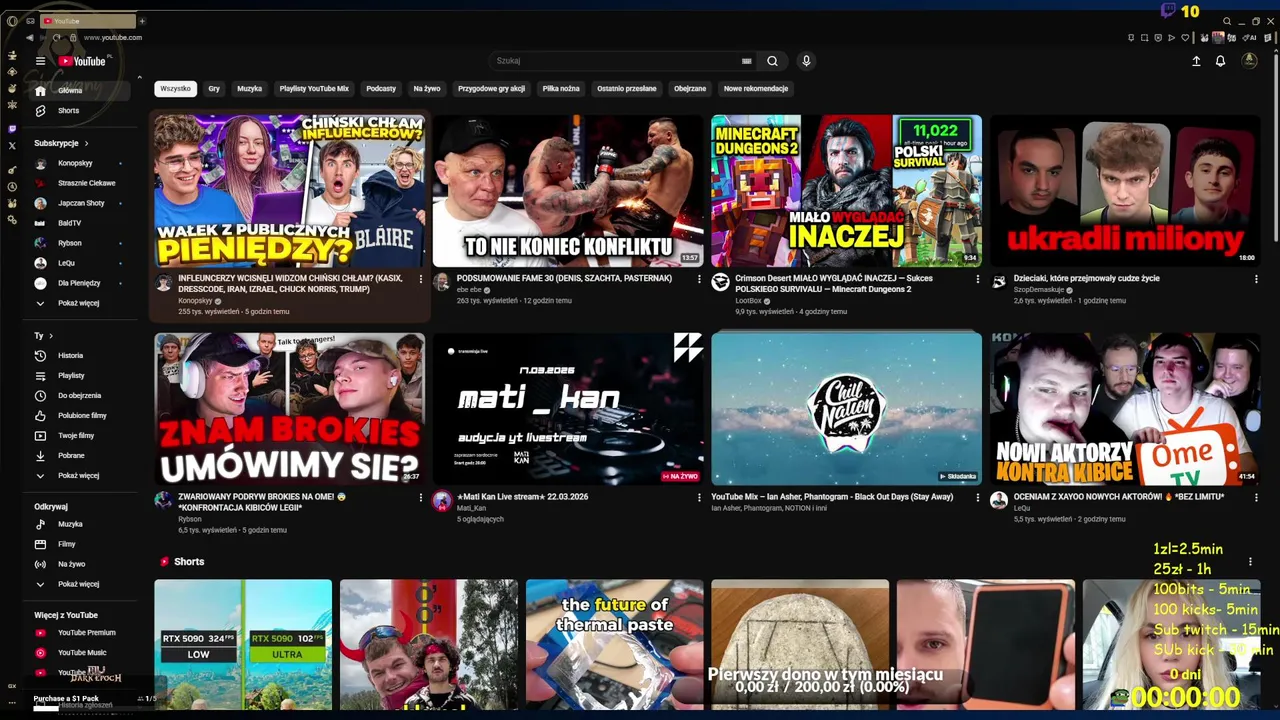Click the search magnifier button
Screen dimensions: 1280x720
click(772, 61)
